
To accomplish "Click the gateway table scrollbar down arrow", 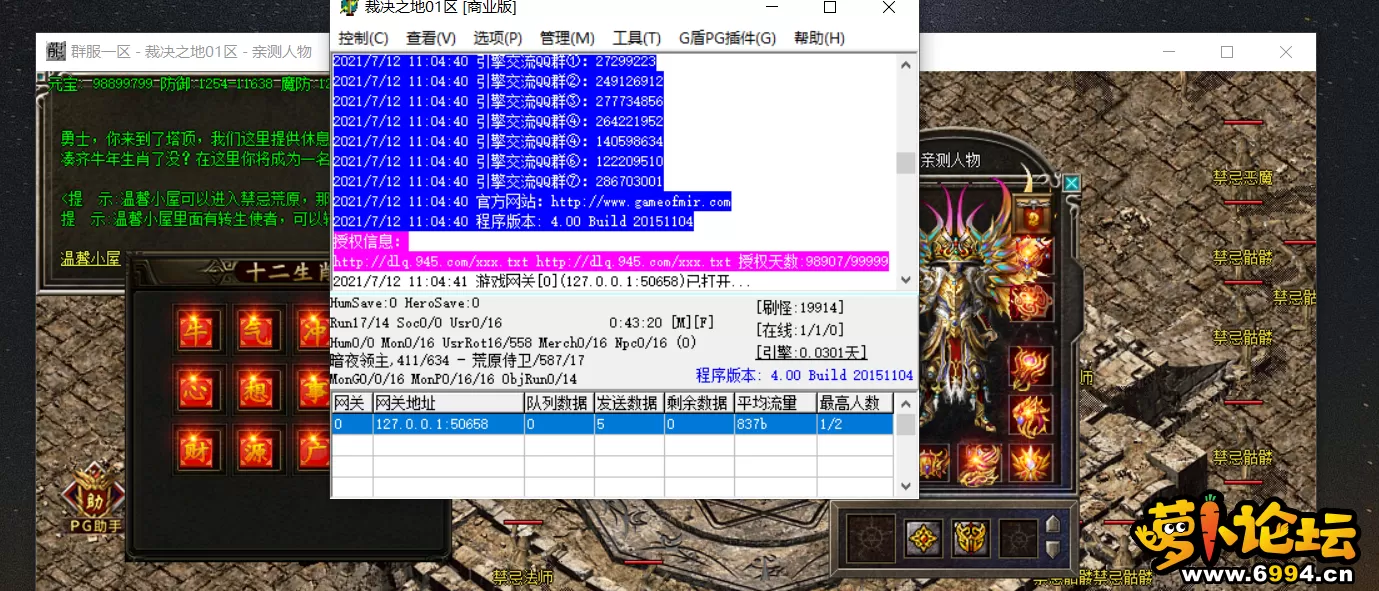I will pos(906,487).
